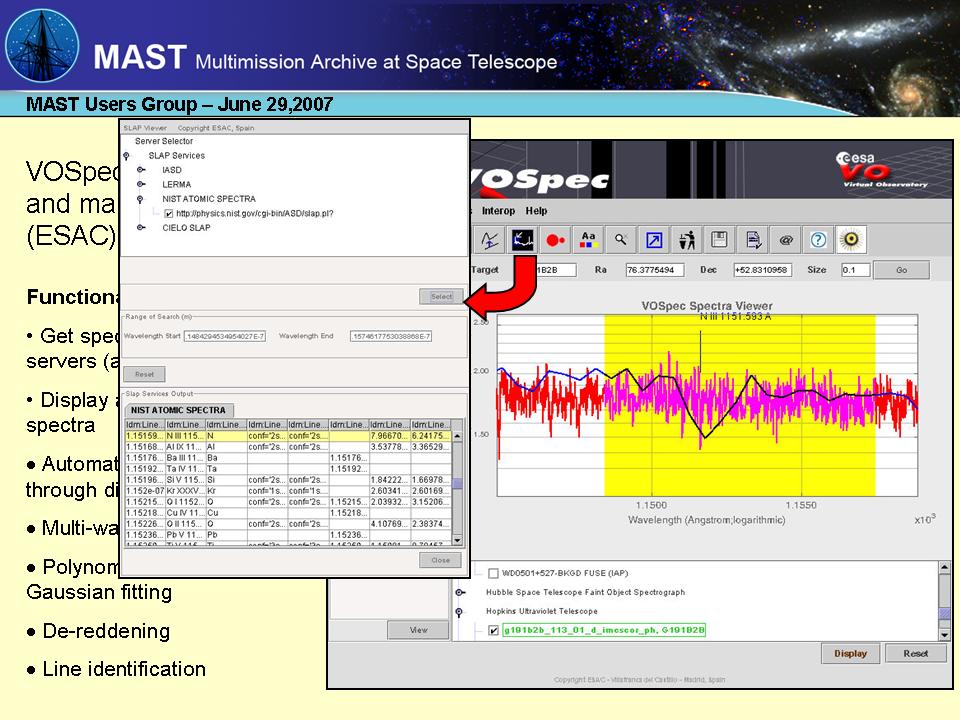
Task: Select the Al IX table row
Action: point(288,447)
